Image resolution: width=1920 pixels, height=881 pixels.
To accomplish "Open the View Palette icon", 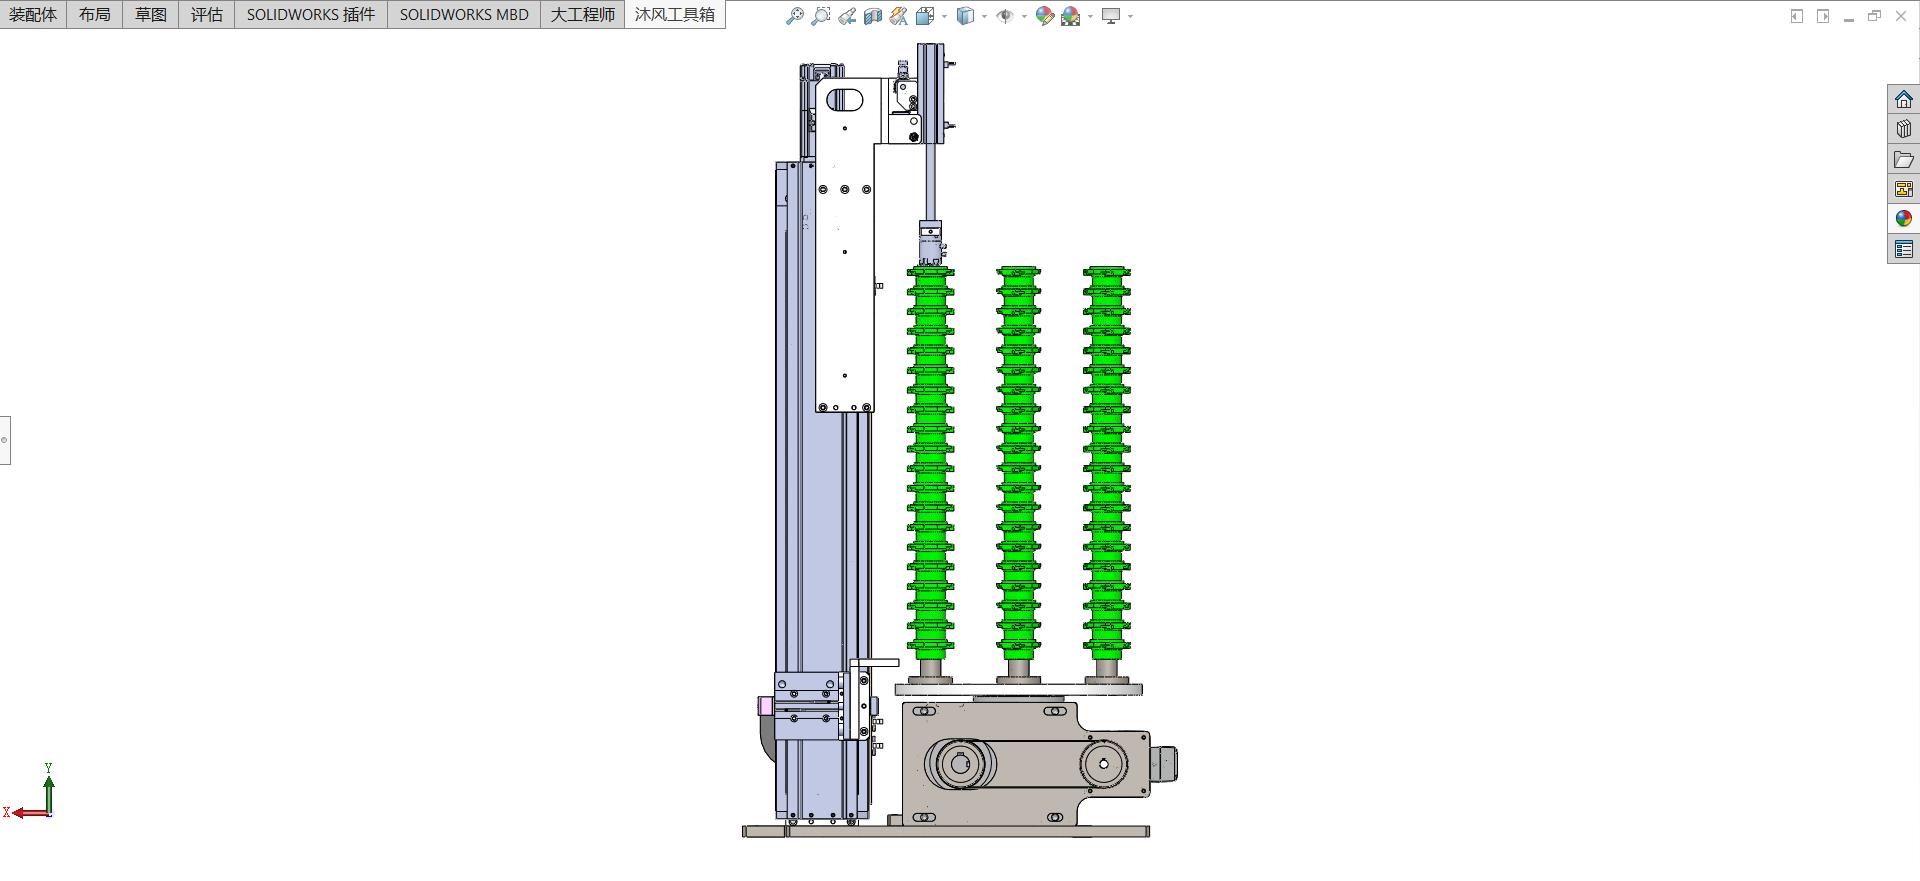I will click(x=1904, y=189).
